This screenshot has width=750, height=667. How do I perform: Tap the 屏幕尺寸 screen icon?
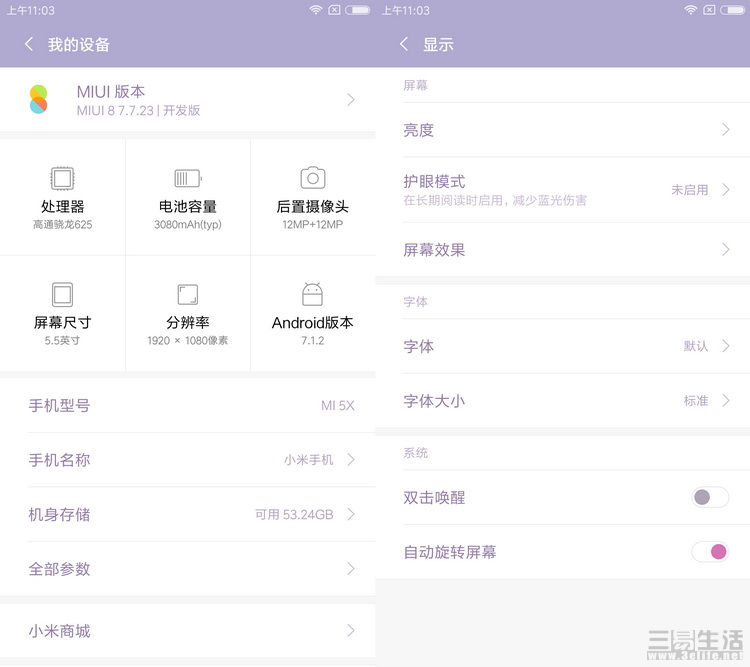[63, 294]
